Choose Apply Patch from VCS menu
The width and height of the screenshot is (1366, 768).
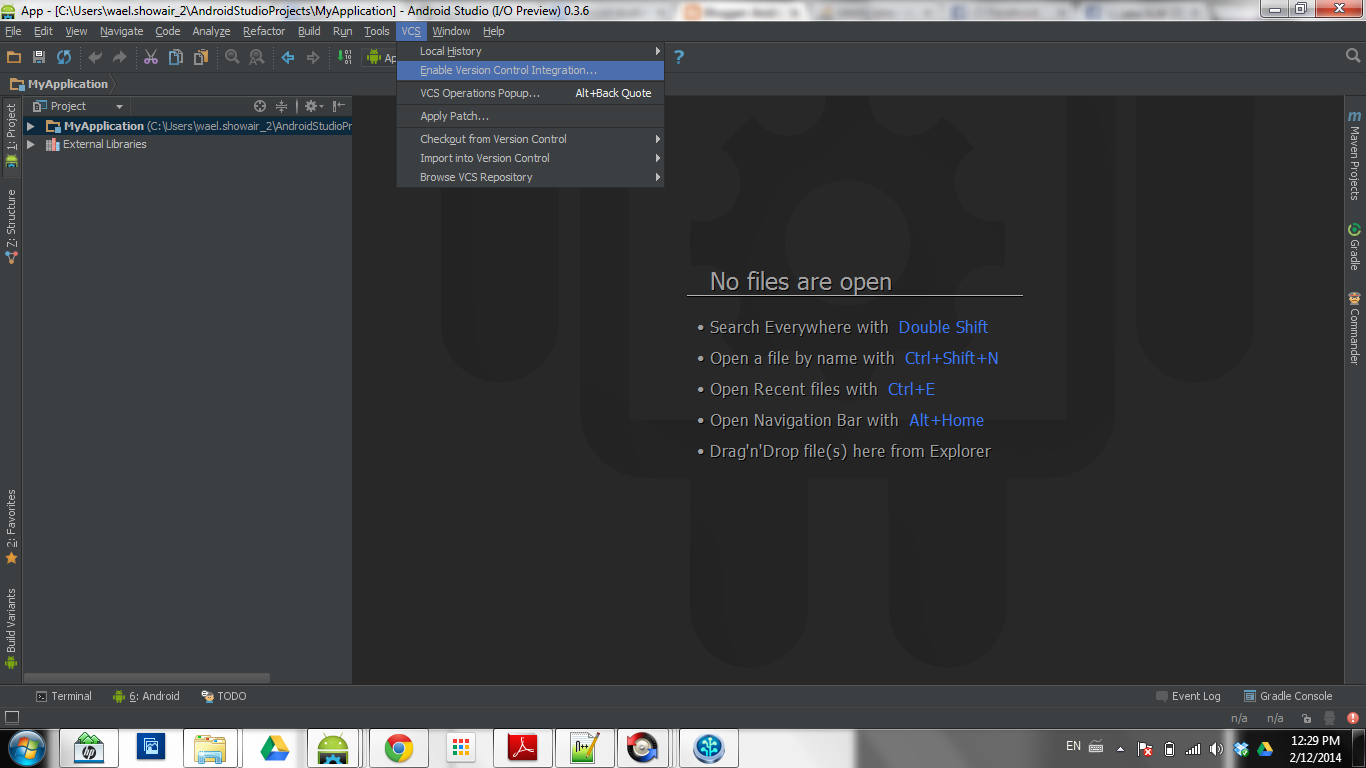pos(530,116)
